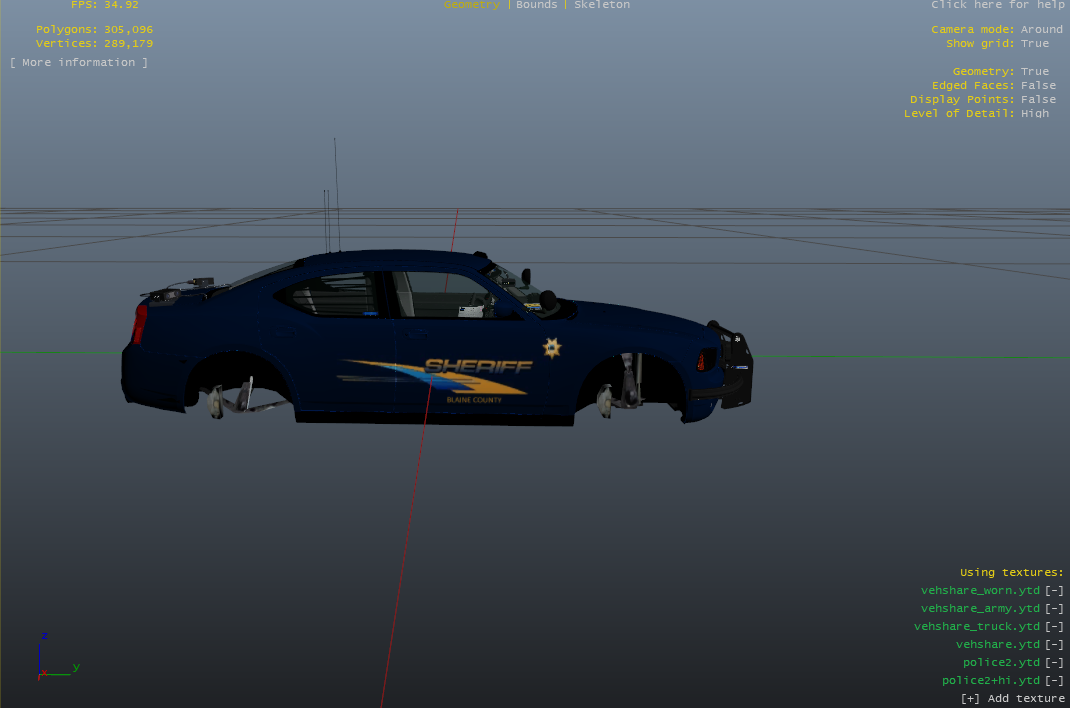Toggle the Geometry True display setting
This screenshot has height=708, width=1070.
pyautogui.click(x=1035, y=72)
